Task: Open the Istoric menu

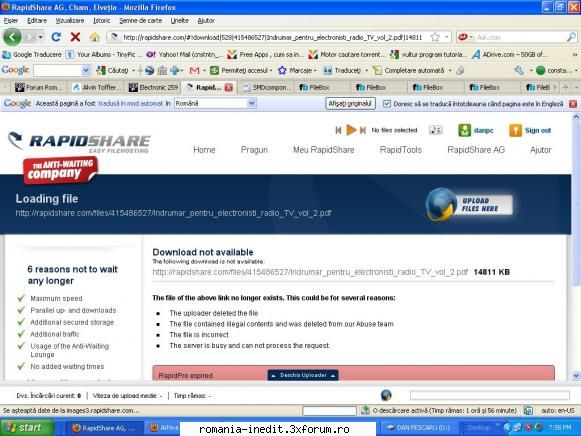Action: 102,21
